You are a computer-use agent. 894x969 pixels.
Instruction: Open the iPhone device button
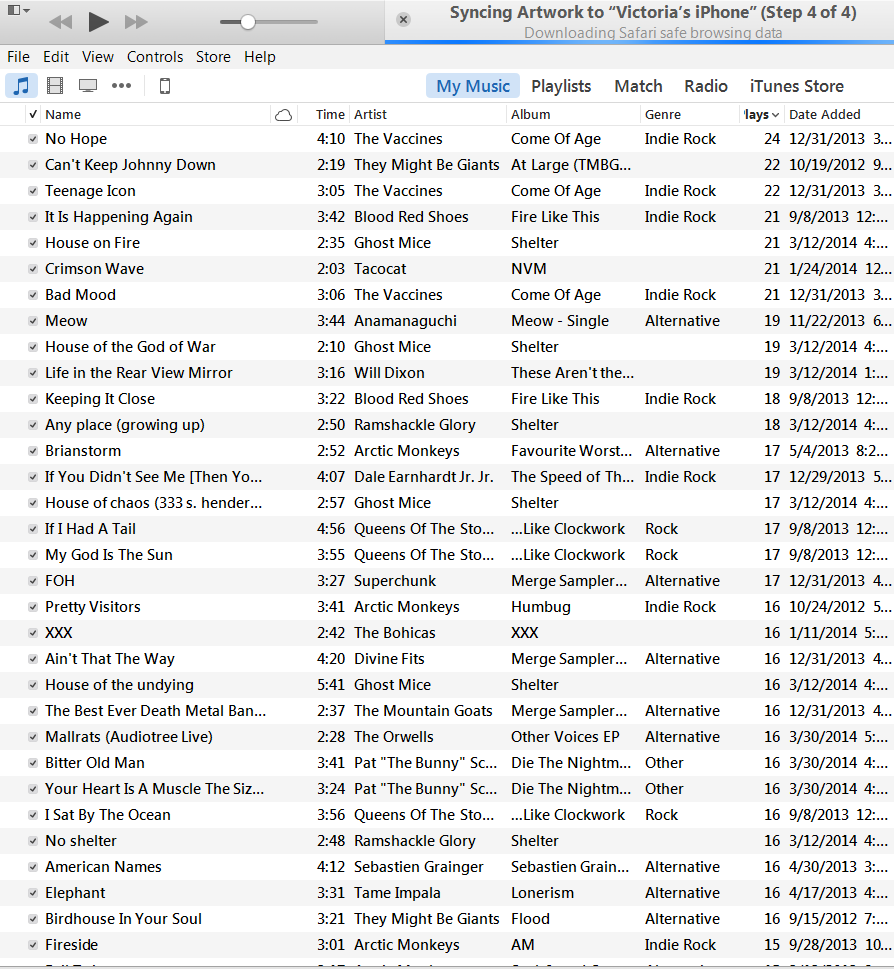165,86
